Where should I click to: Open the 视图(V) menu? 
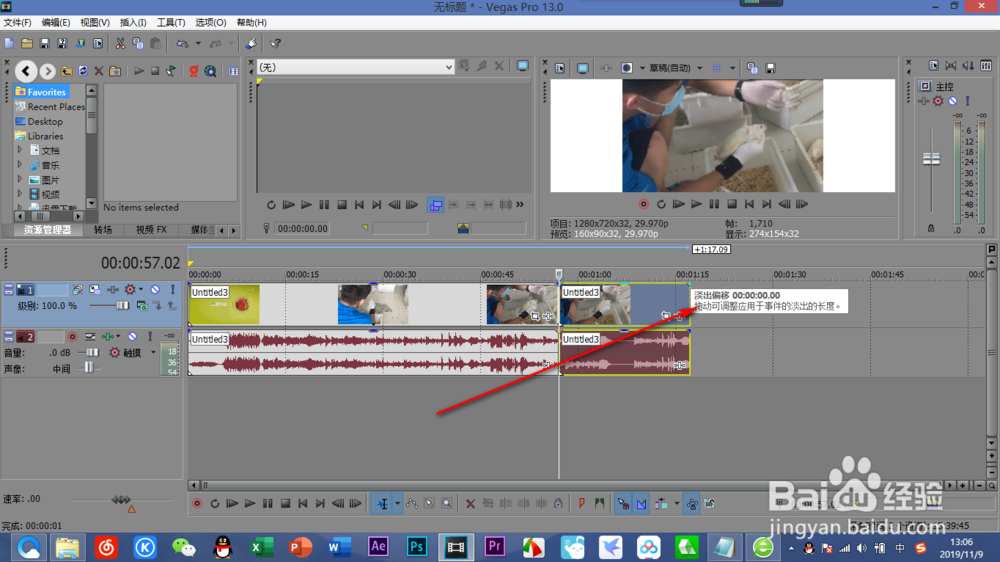(x=94, y=22)
